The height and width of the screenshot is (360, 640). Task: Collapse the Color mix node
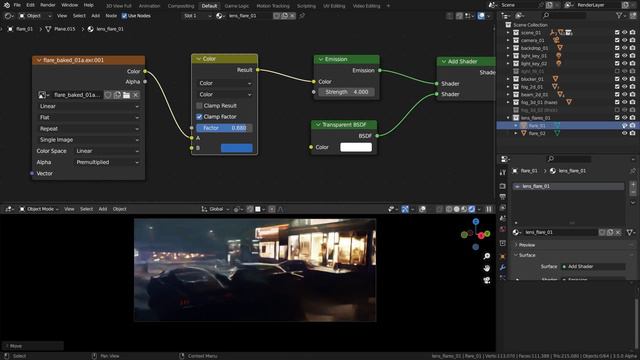198,59
